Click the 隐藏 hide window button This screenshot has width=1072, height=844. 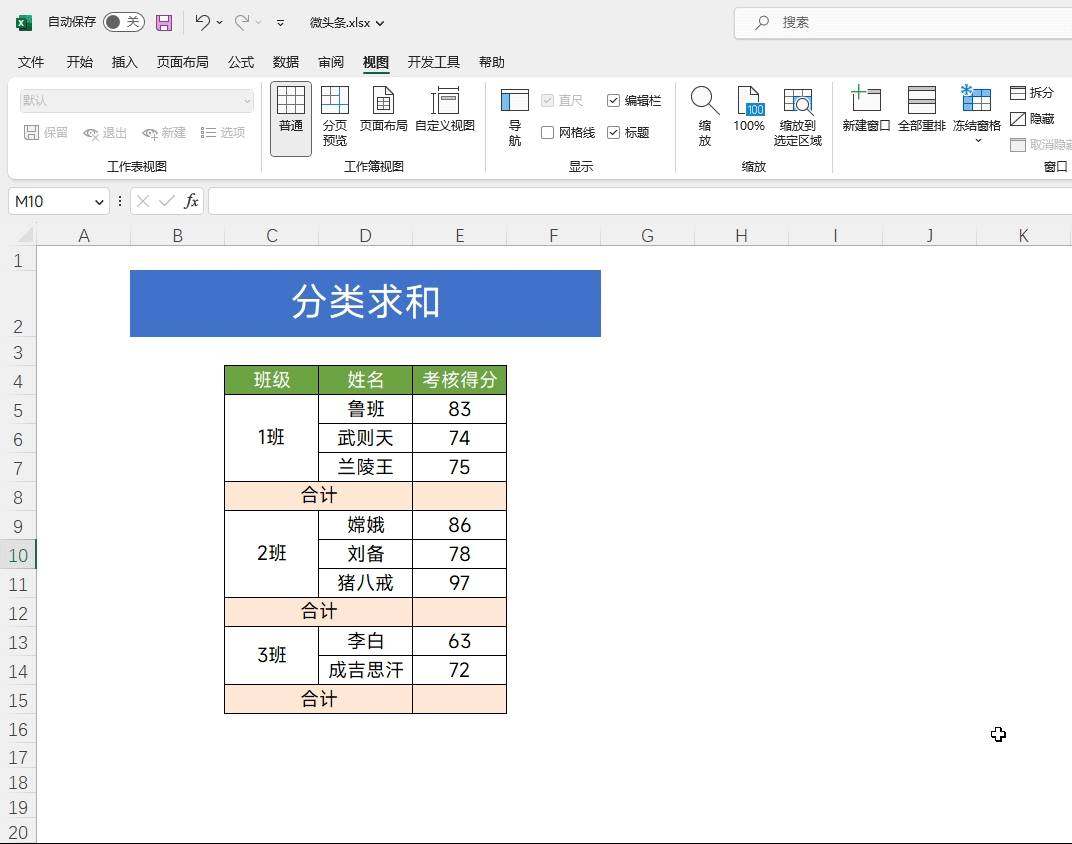pyautogui.click(x=1032, y=119)
